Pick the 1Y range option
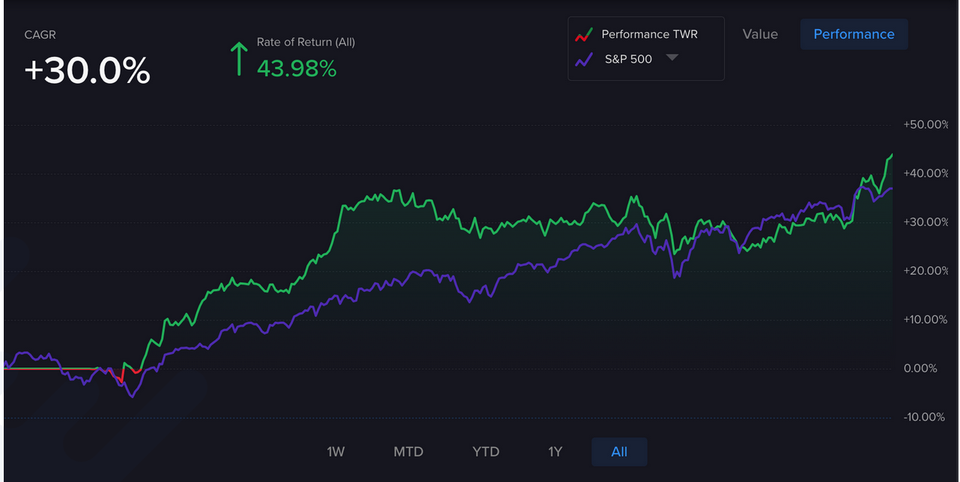Image resolution: width=960 pixels, height=482 pixels. point(555,452)
